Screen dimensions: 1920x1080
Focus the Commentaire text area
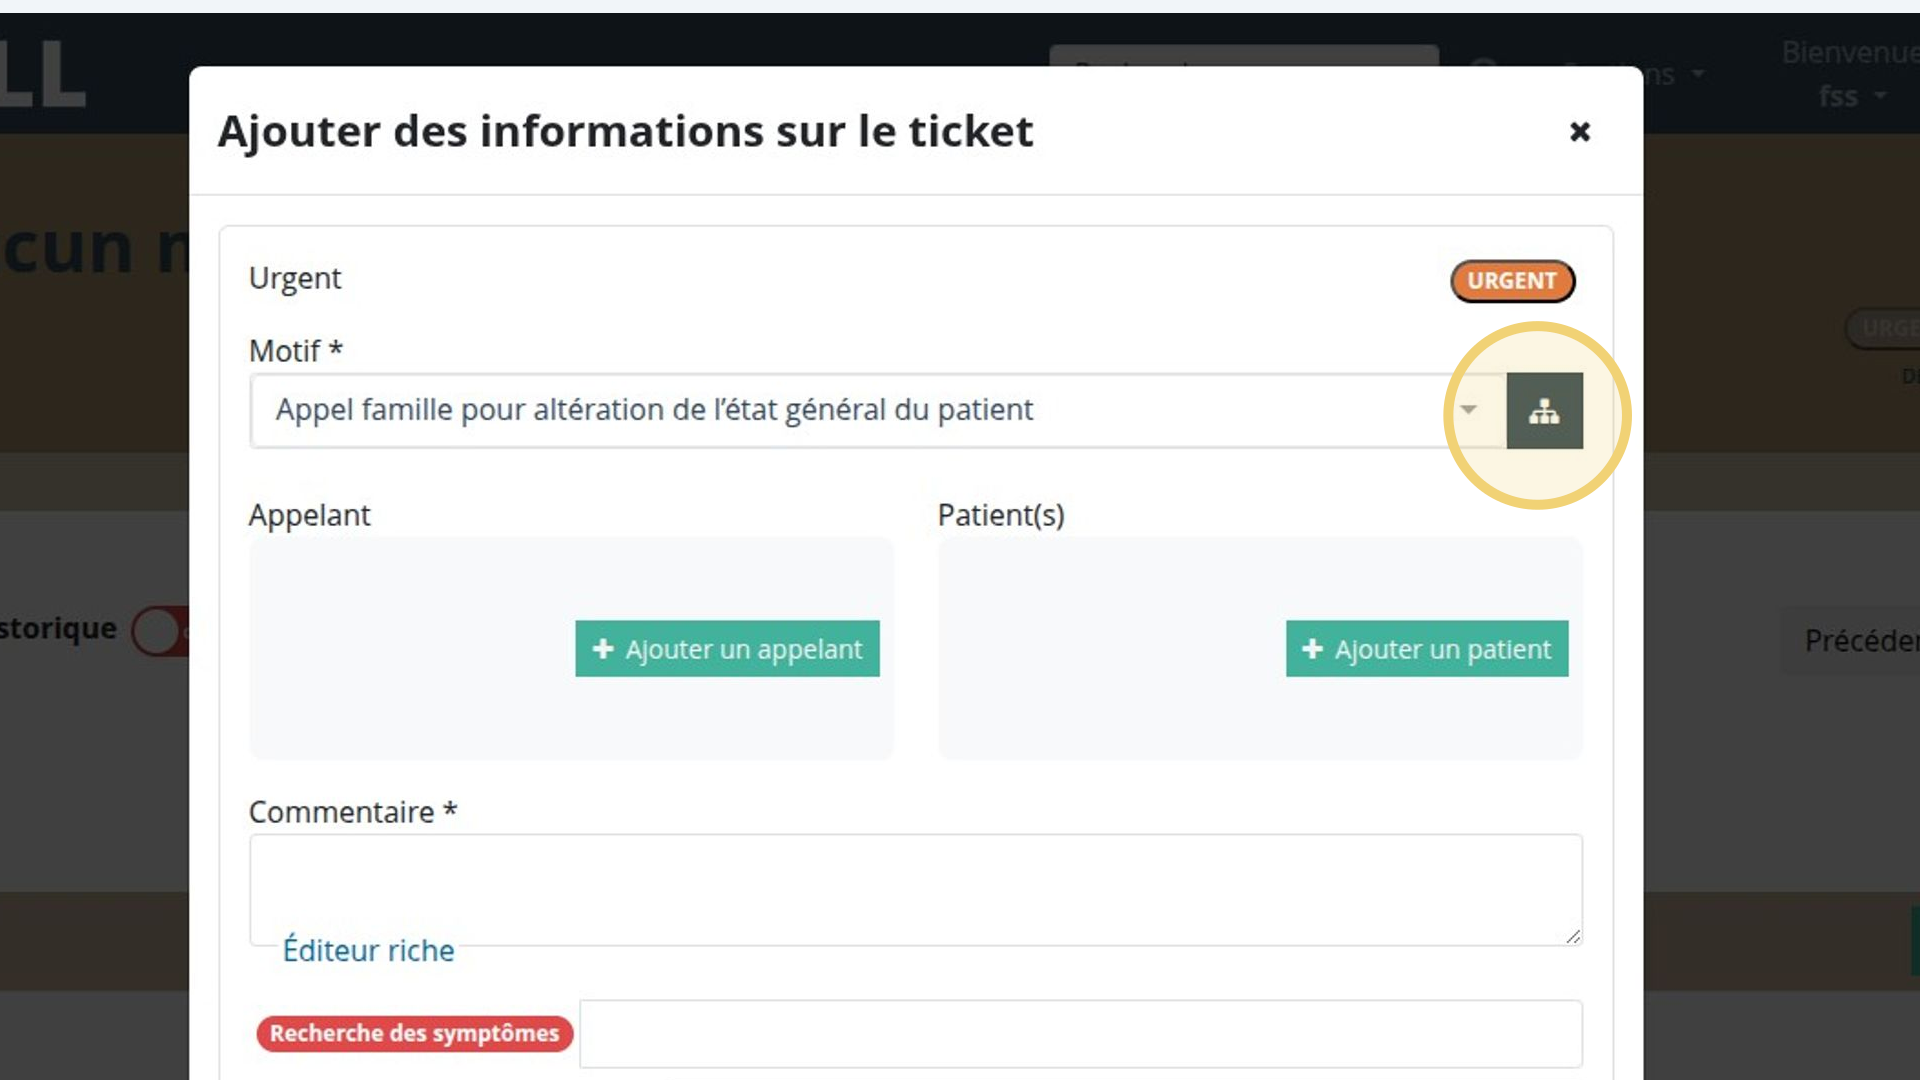click(x=916, y=890)
